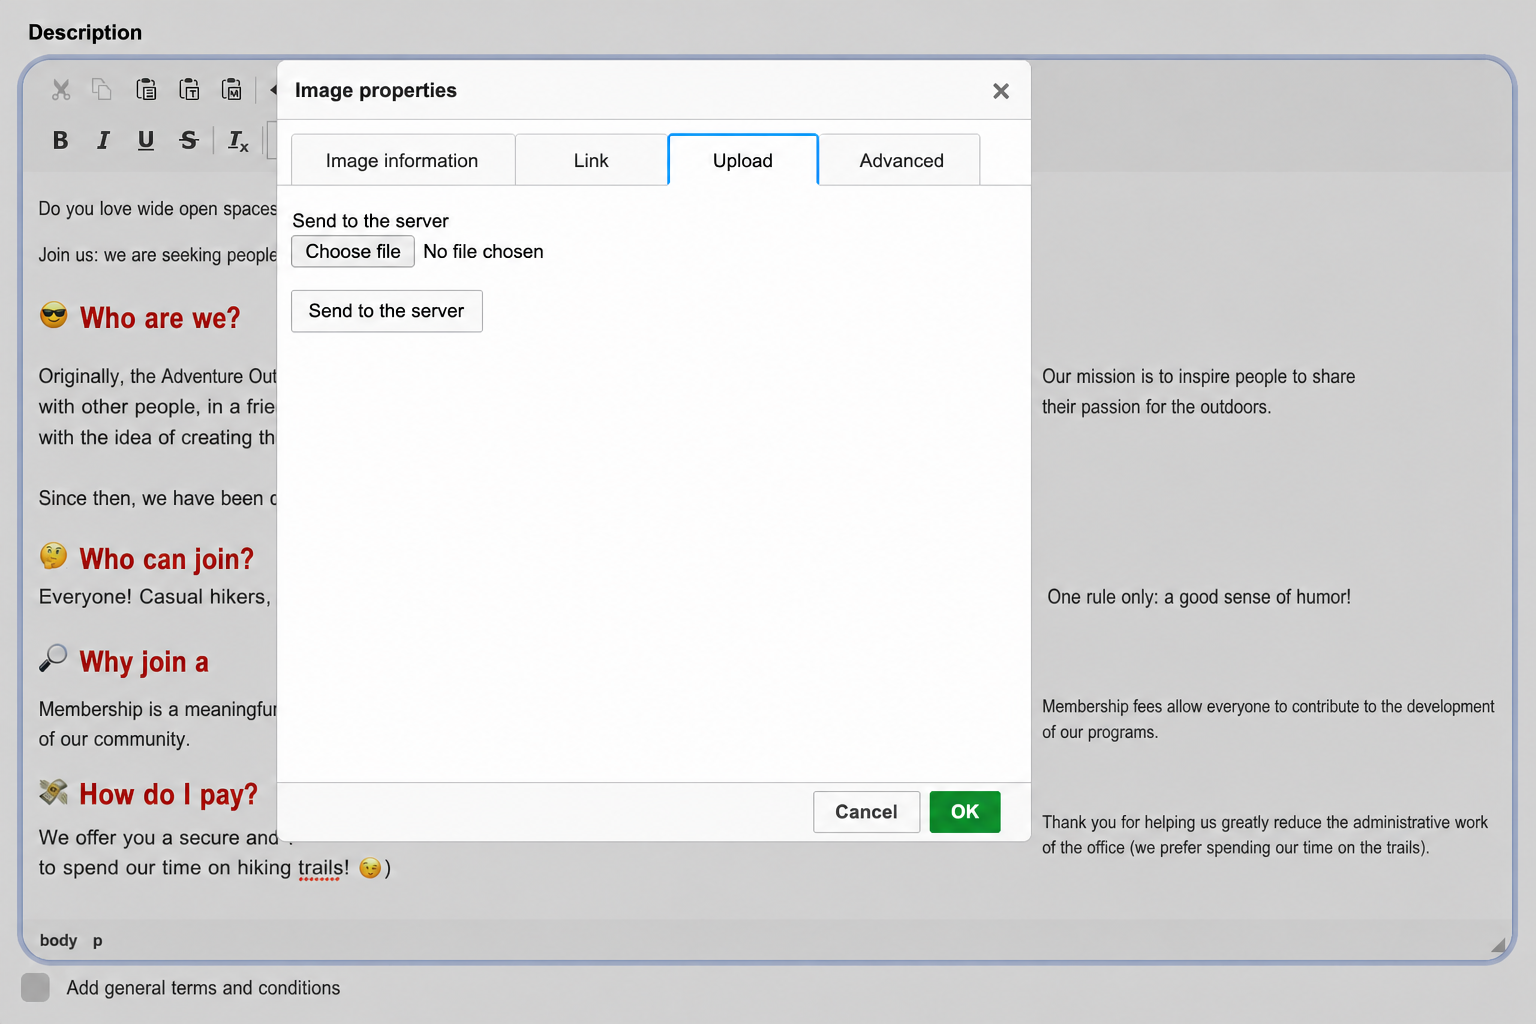This screenshot has height=1024, width=1536.
Task: Toggle Italic formatting
Action: click(103, 141)
